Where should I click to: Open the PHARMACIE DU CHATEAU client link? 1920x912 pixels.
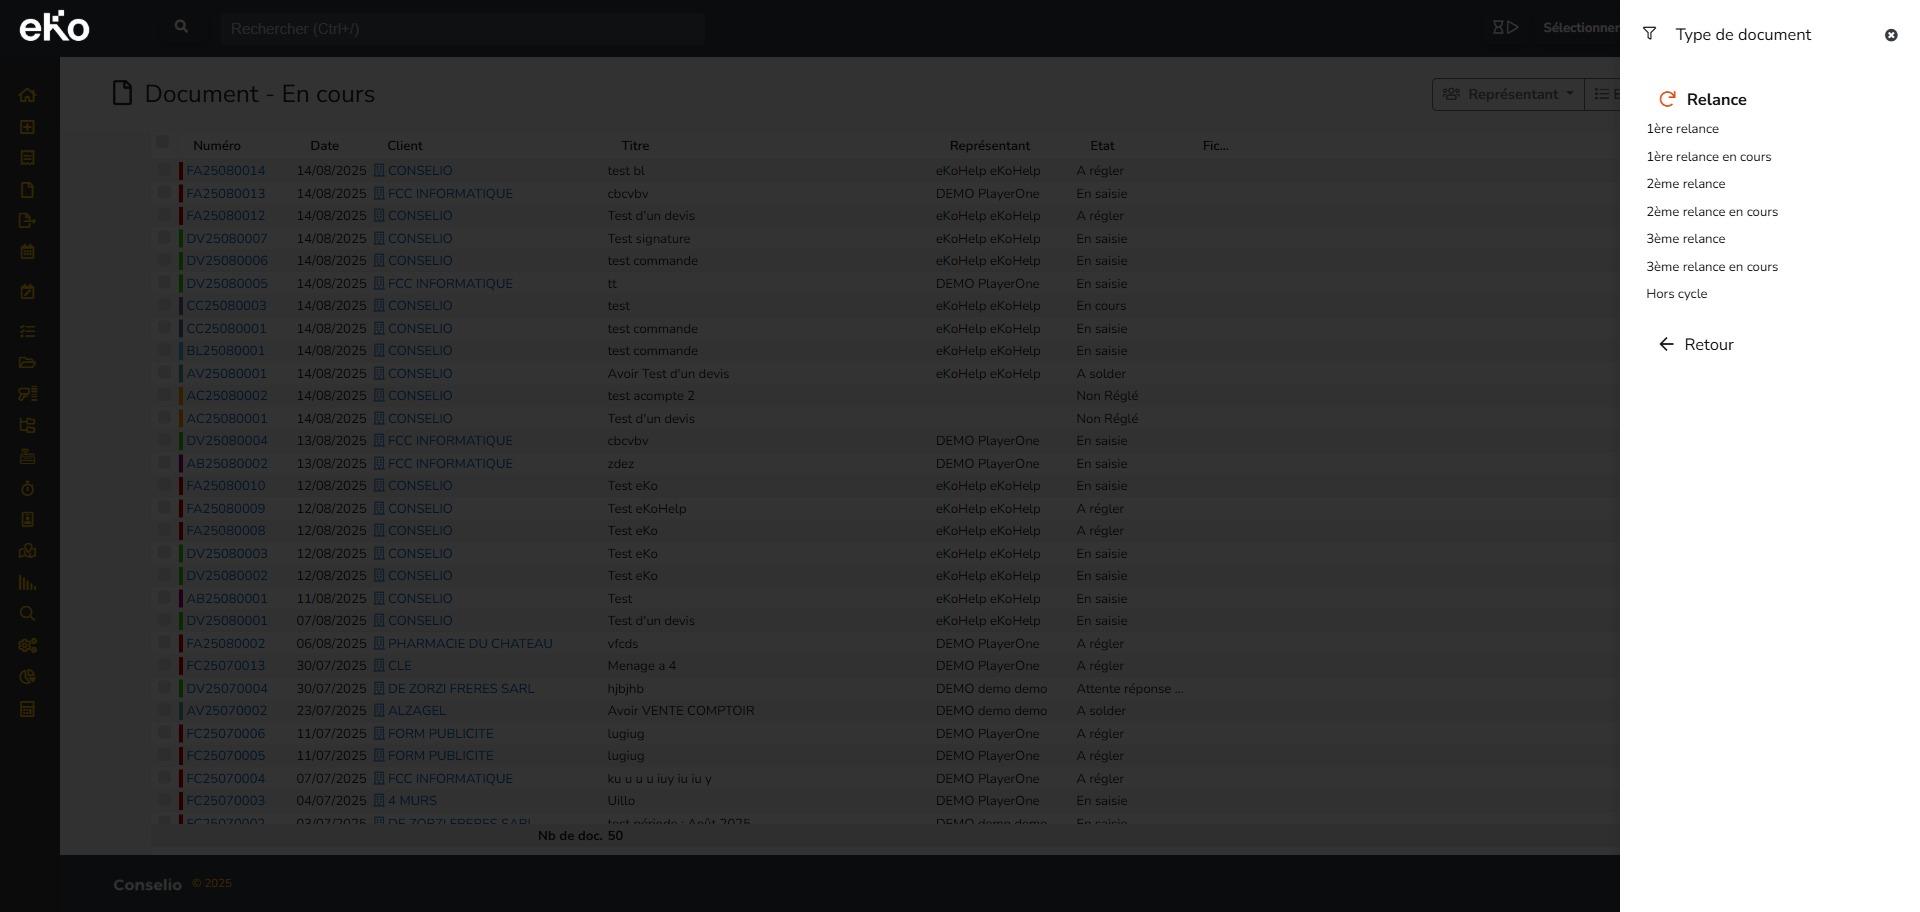pyautogui.click(x=469, y=644)
